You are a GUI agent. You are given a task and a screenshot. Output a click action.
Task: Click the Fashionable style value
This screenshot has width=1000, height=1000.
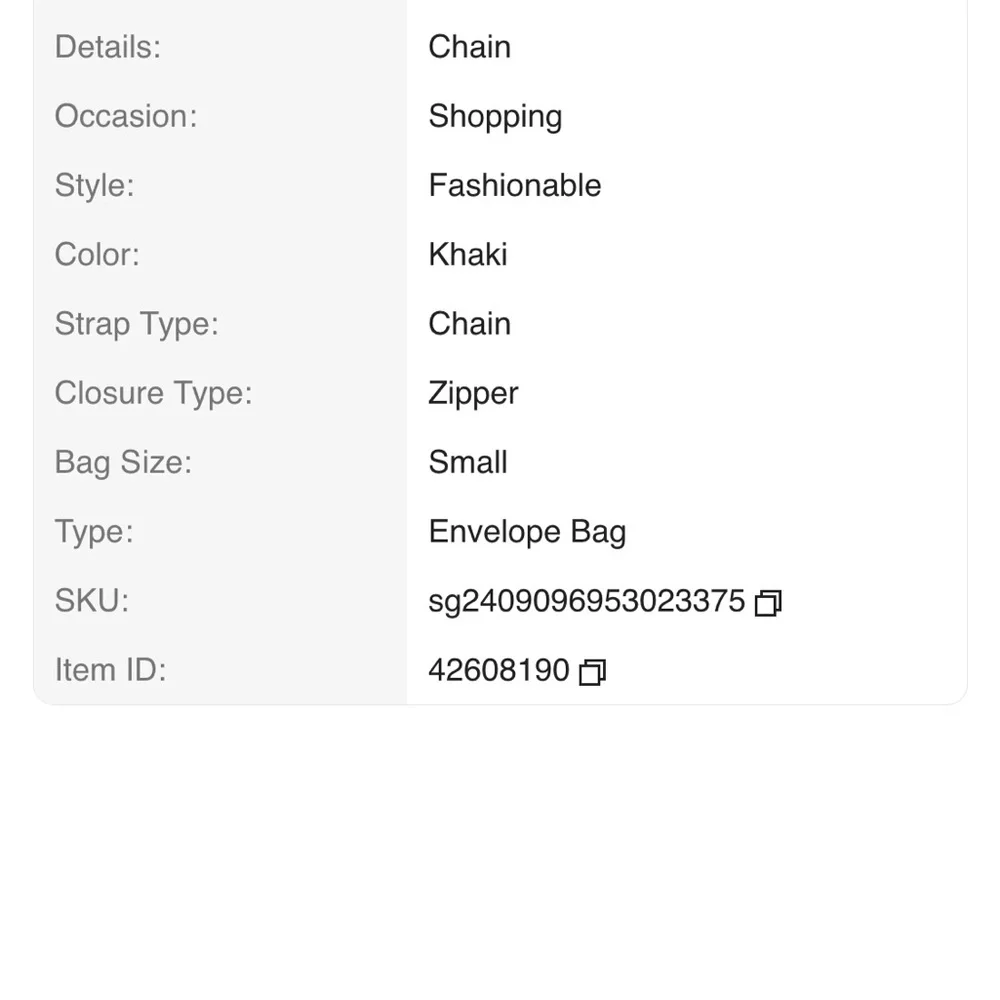point(514,186)
